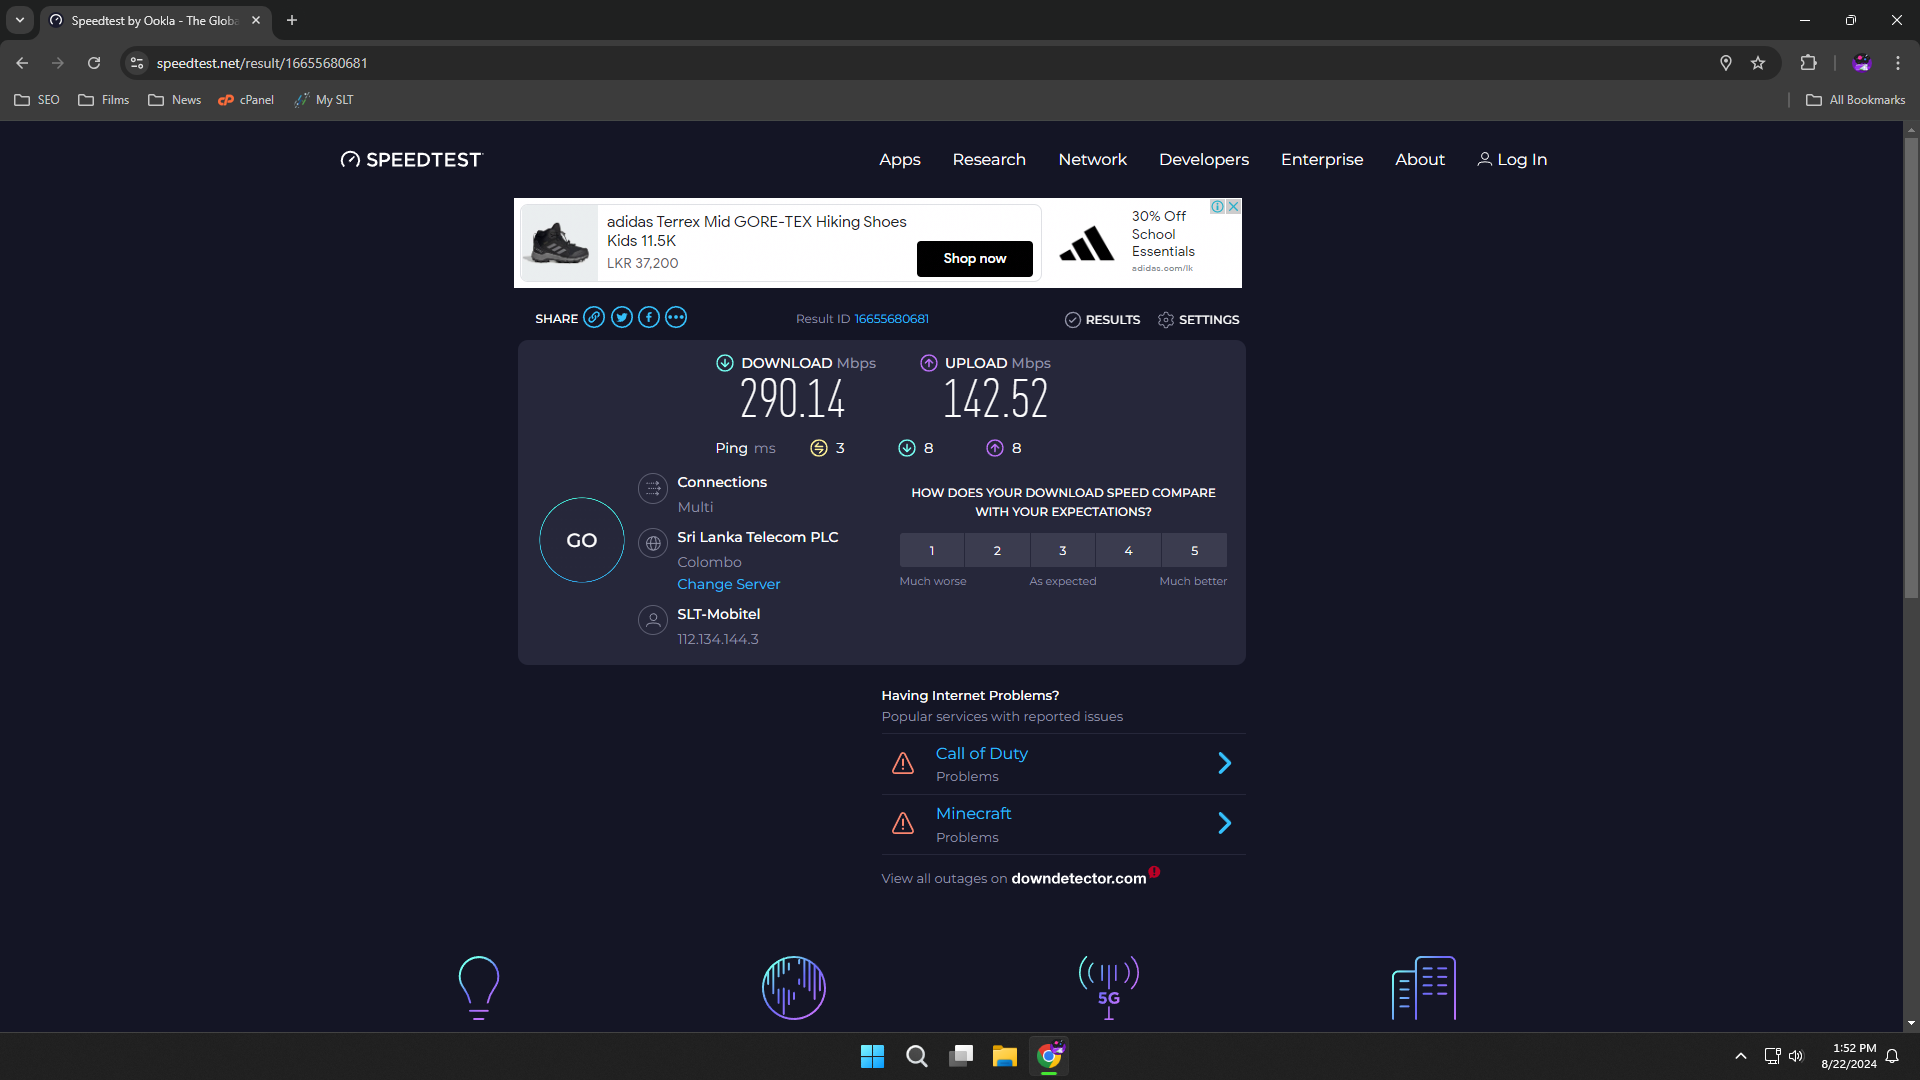This screenshot has height=1080, width=1920.
Task: Open Chrome extensions puzzle icon
Action: tap(1808, 63)
